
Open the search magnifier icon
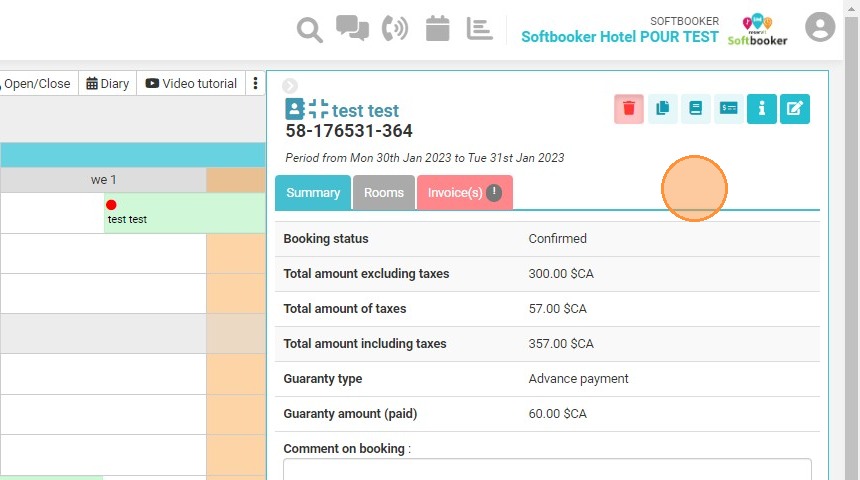310,30
